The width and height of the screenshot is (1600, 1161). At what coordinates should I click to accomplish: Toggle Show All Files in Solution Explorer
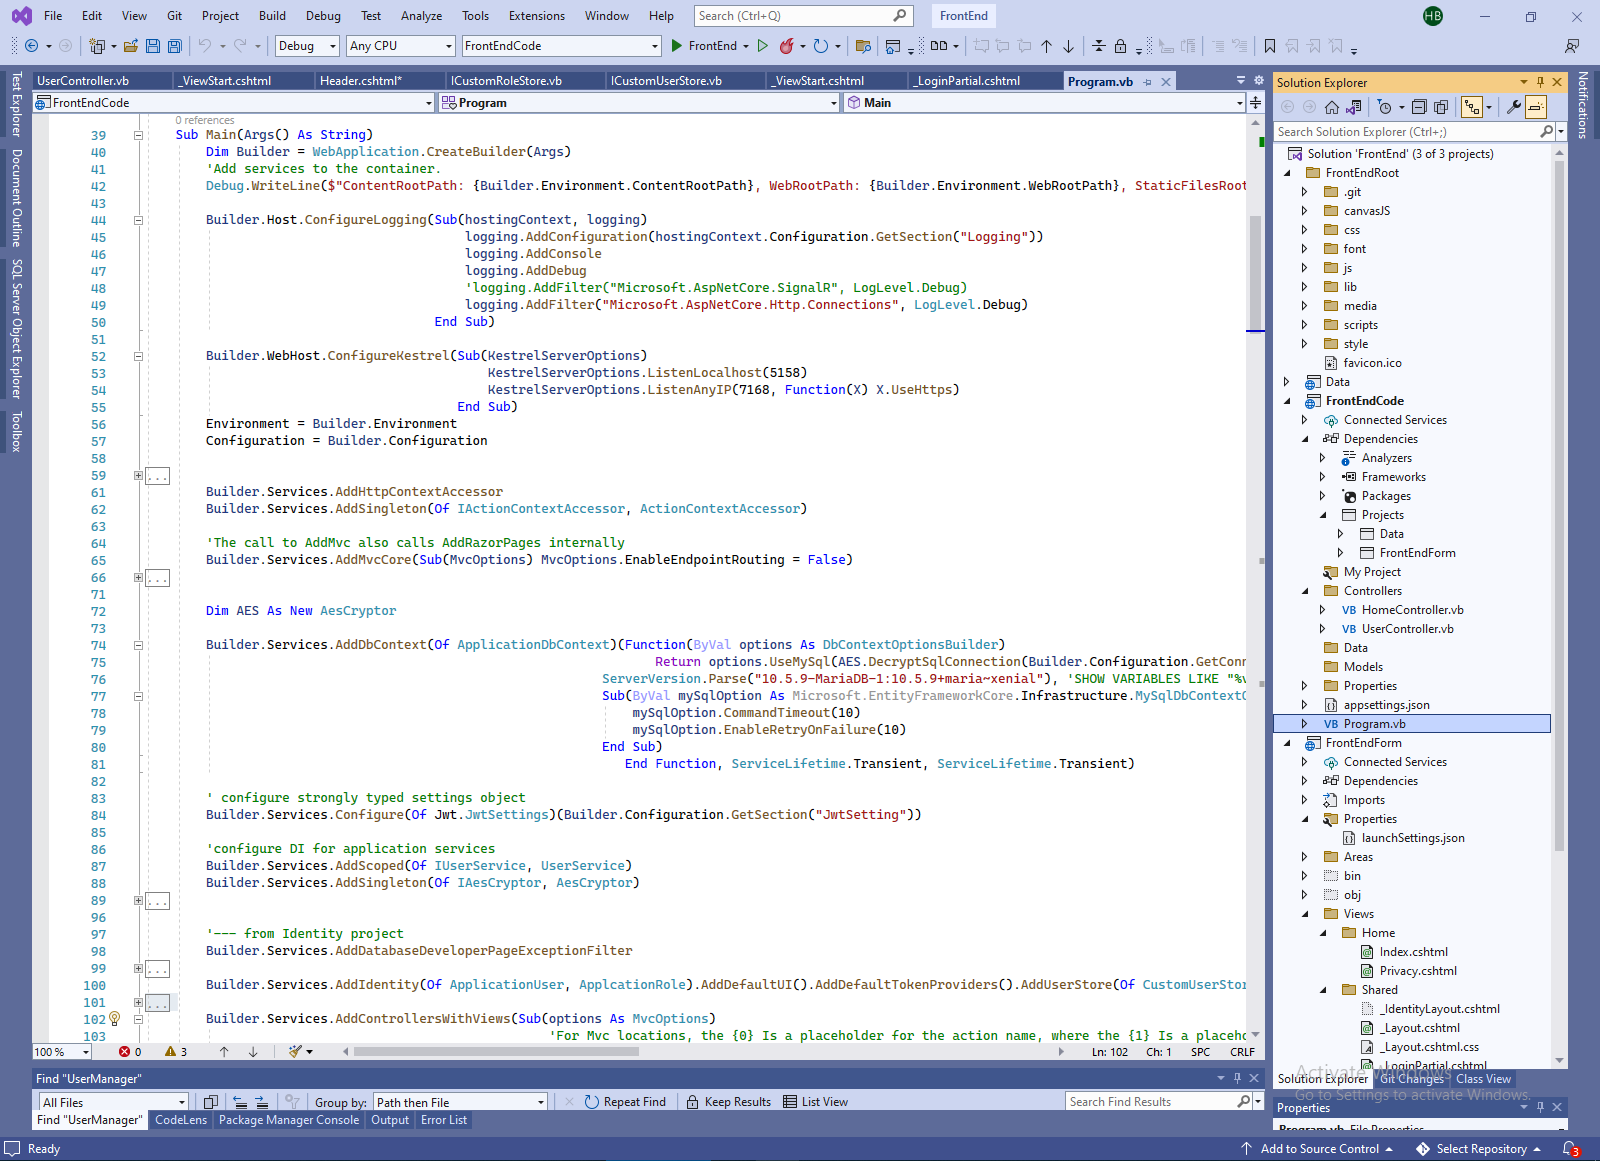pos(1441,107)
